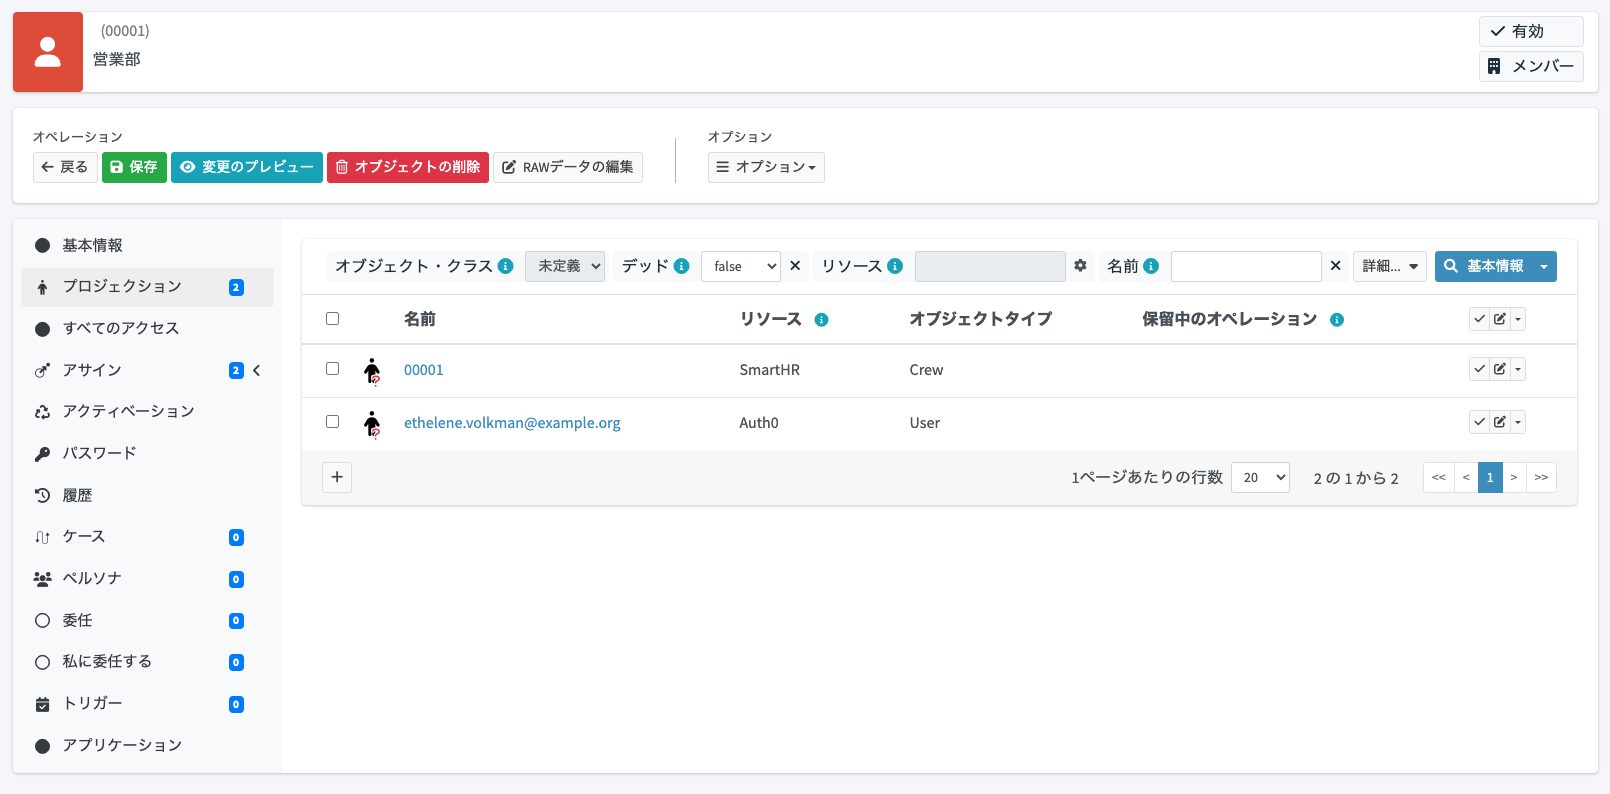Open ケース in the side menu

click(x=147, y=536)
